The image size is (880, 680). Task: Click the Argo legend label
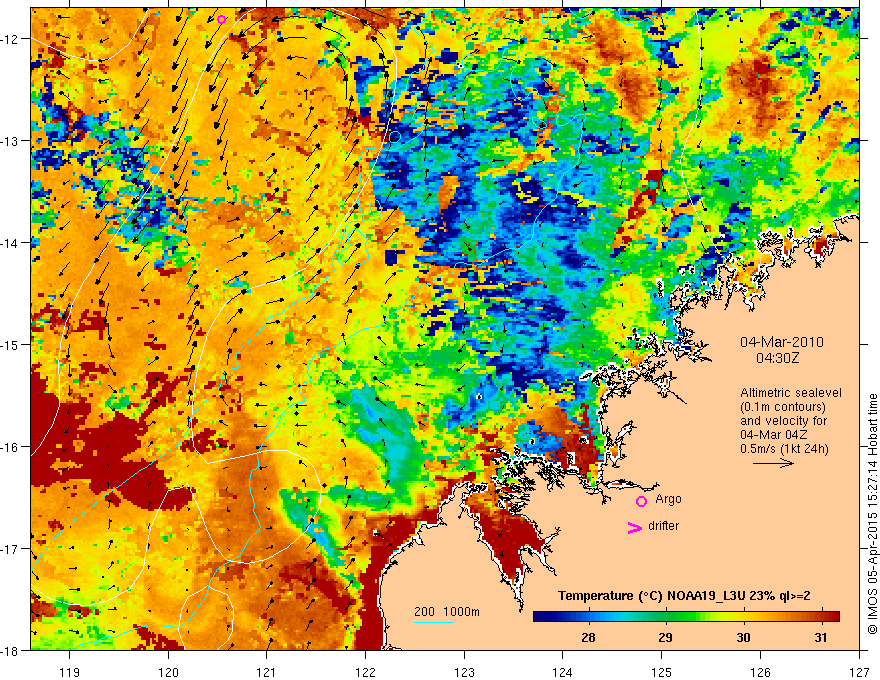(x=668, y=499)
